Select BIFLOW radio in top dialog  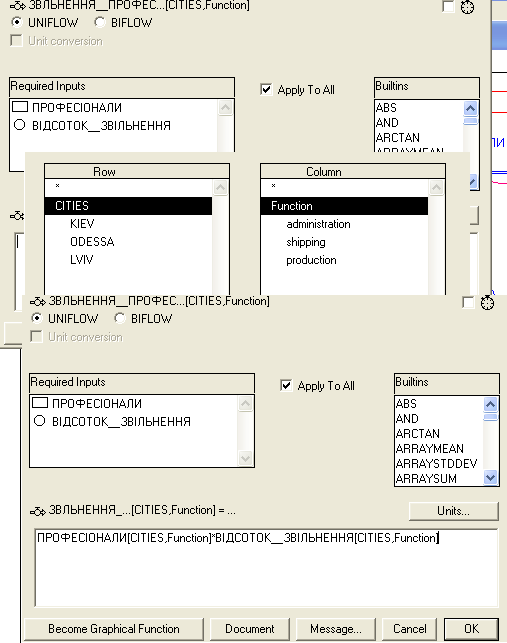(99, 22)
